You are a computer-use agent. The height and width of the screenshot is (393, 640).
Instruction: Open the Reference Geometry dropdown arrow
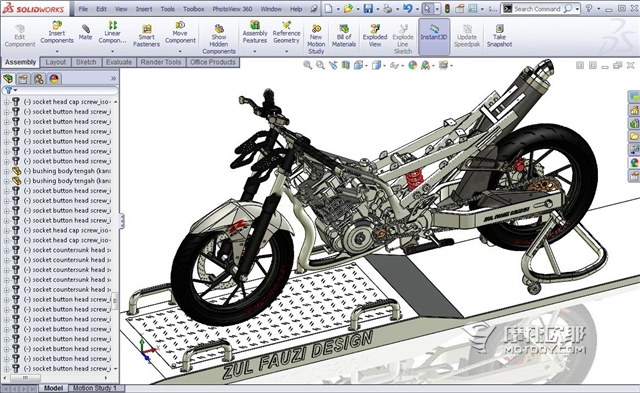(286, 51)
